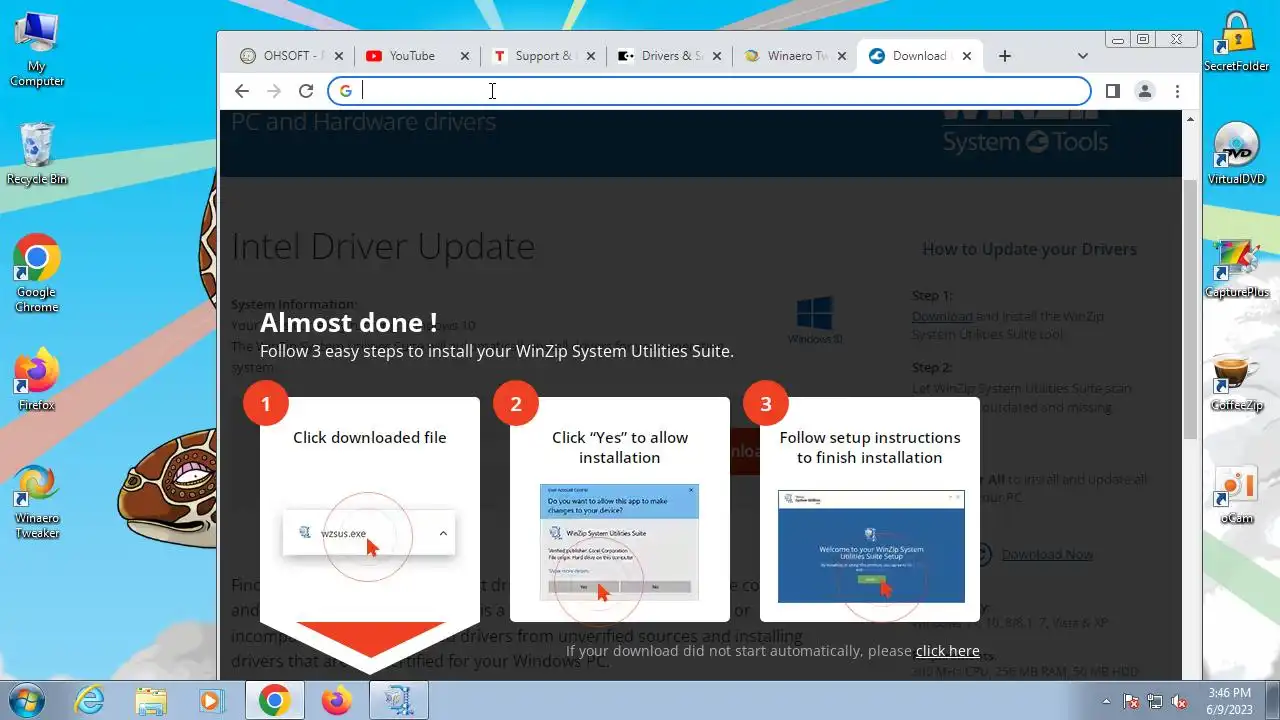Screen dimensions: 1280x720
Task: Close the OHSOFT tab
Action: (339, 56)
